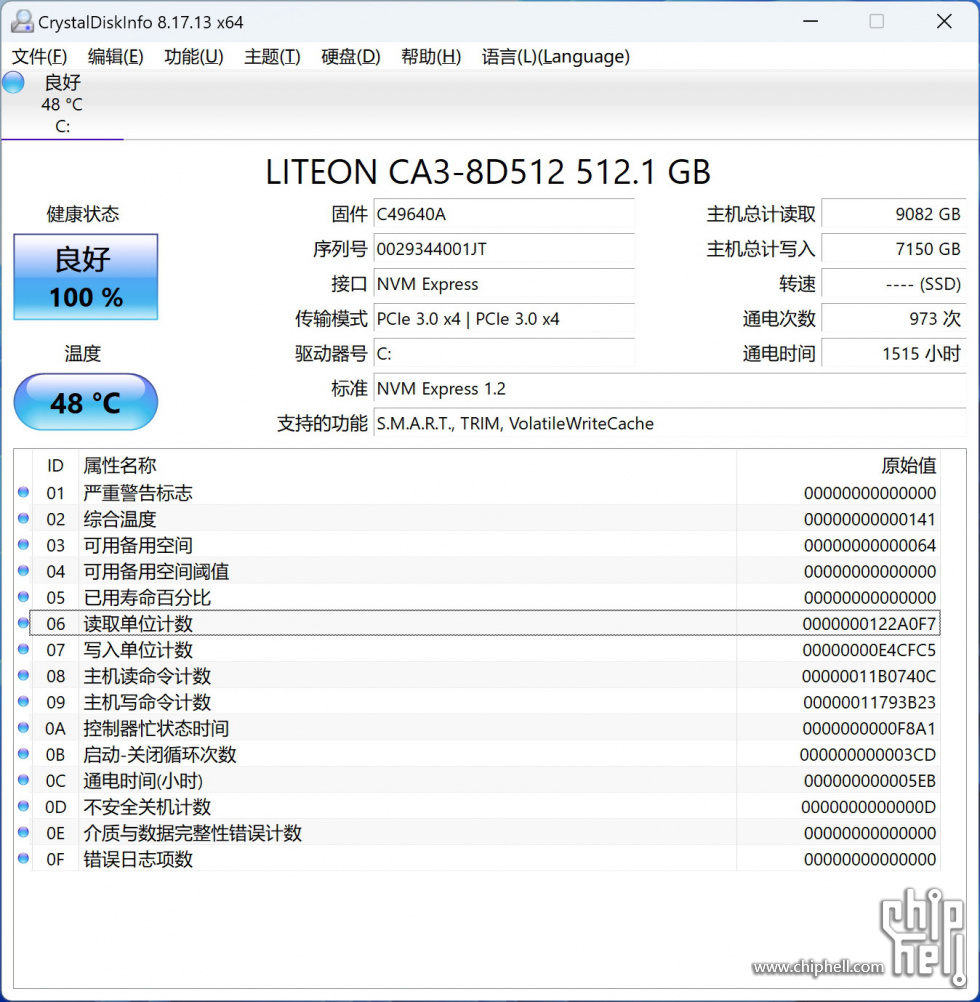
Task: Open the 语言(L)(Language) menu
Action: click(x=556, y=57)
